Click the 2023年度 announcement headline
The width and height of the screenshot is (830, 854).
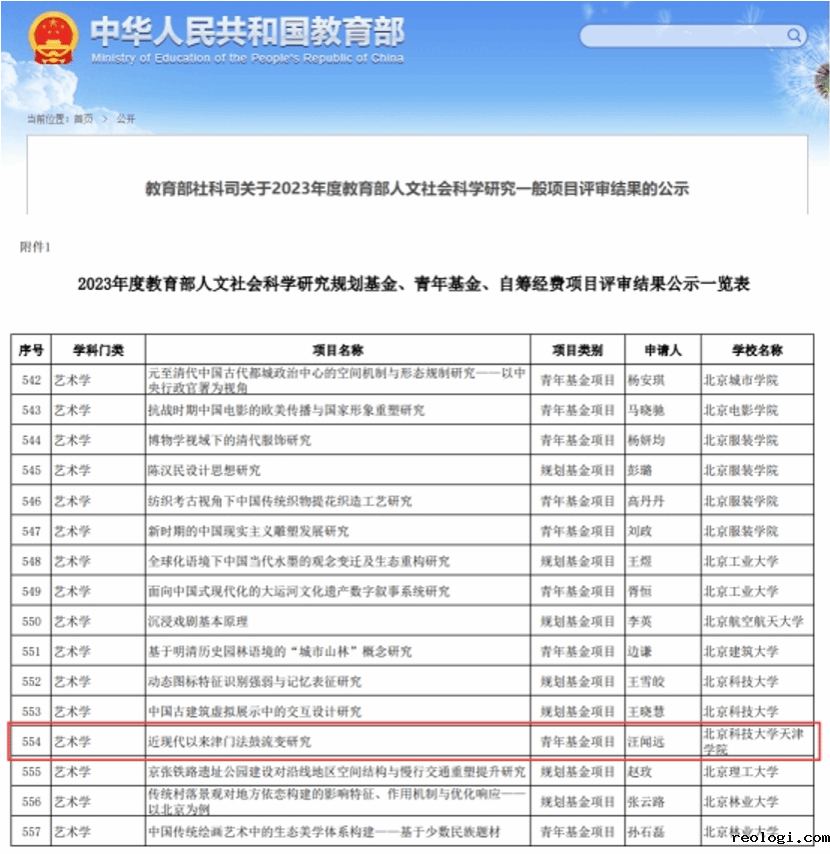pyautogui.click(x=417, y=189)
